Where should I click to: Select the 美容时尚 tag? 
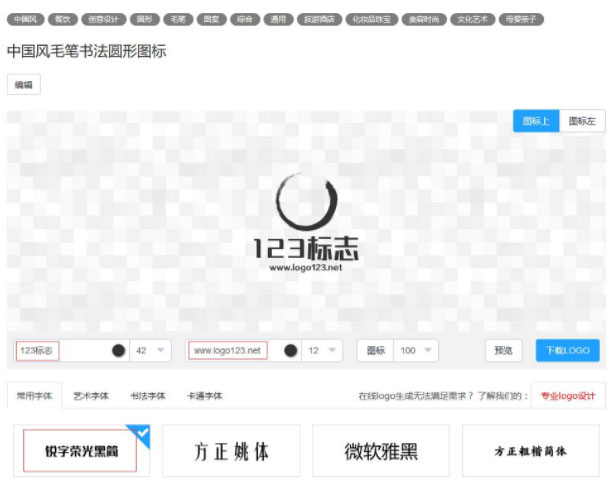point(424,19)
